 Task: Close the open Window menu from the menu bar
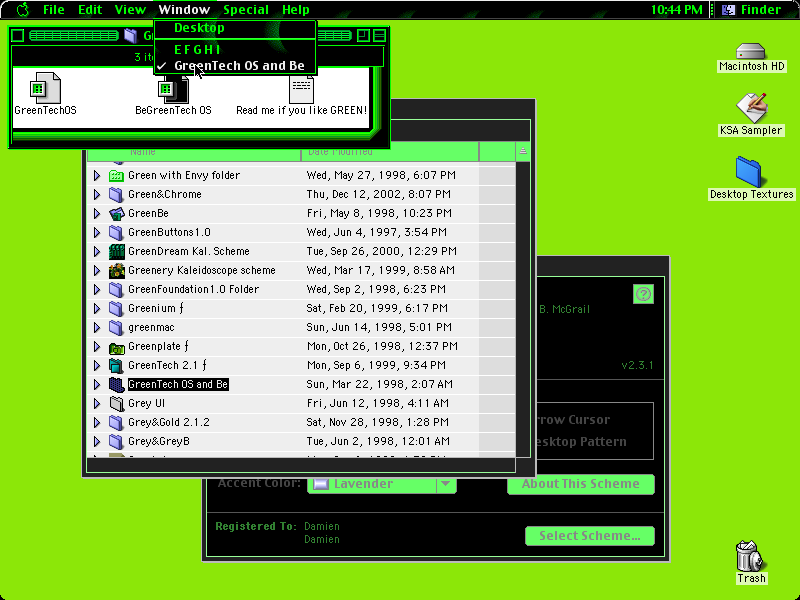(184, 10)
